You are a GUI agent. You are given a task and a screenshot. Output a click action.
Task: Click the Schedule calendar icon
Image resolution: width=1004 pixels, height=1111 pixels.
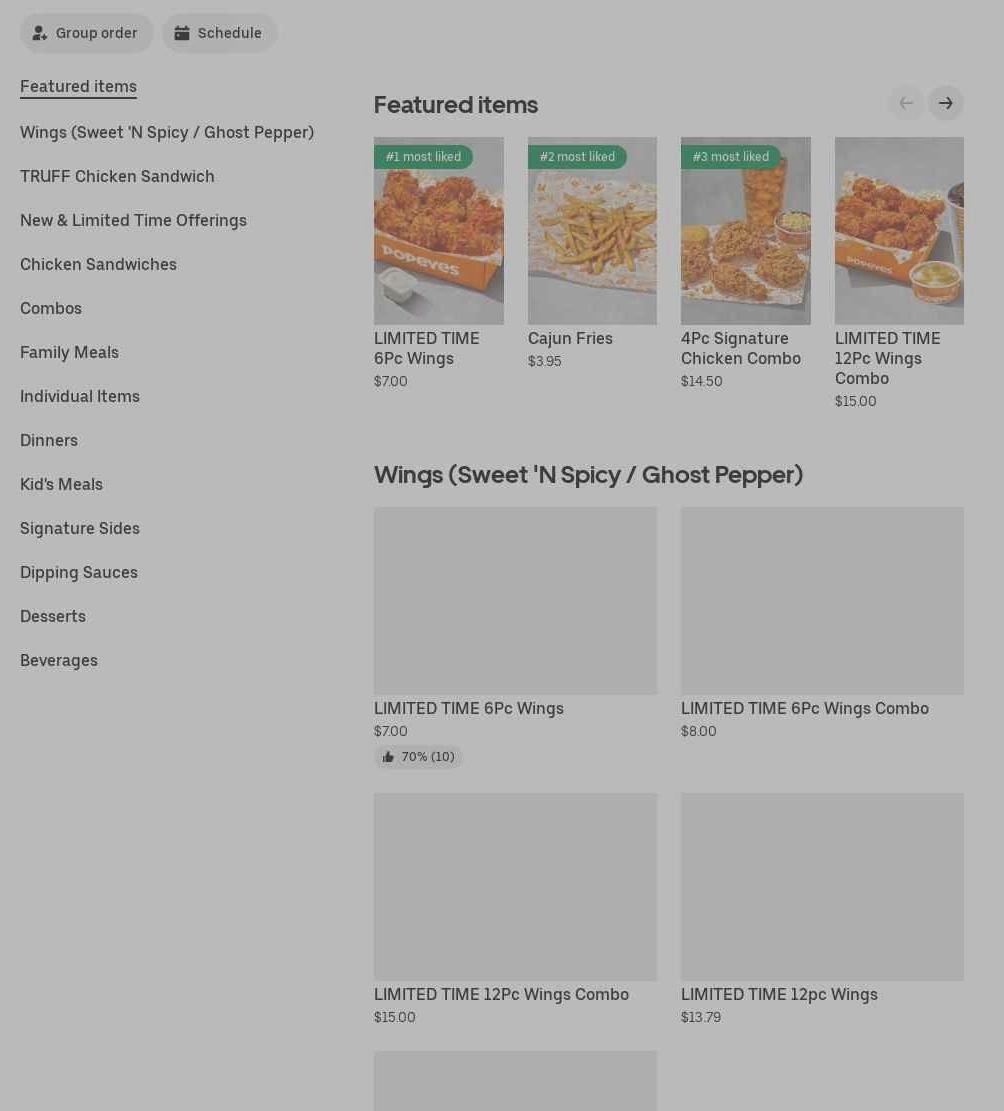[x=182, y=33]
